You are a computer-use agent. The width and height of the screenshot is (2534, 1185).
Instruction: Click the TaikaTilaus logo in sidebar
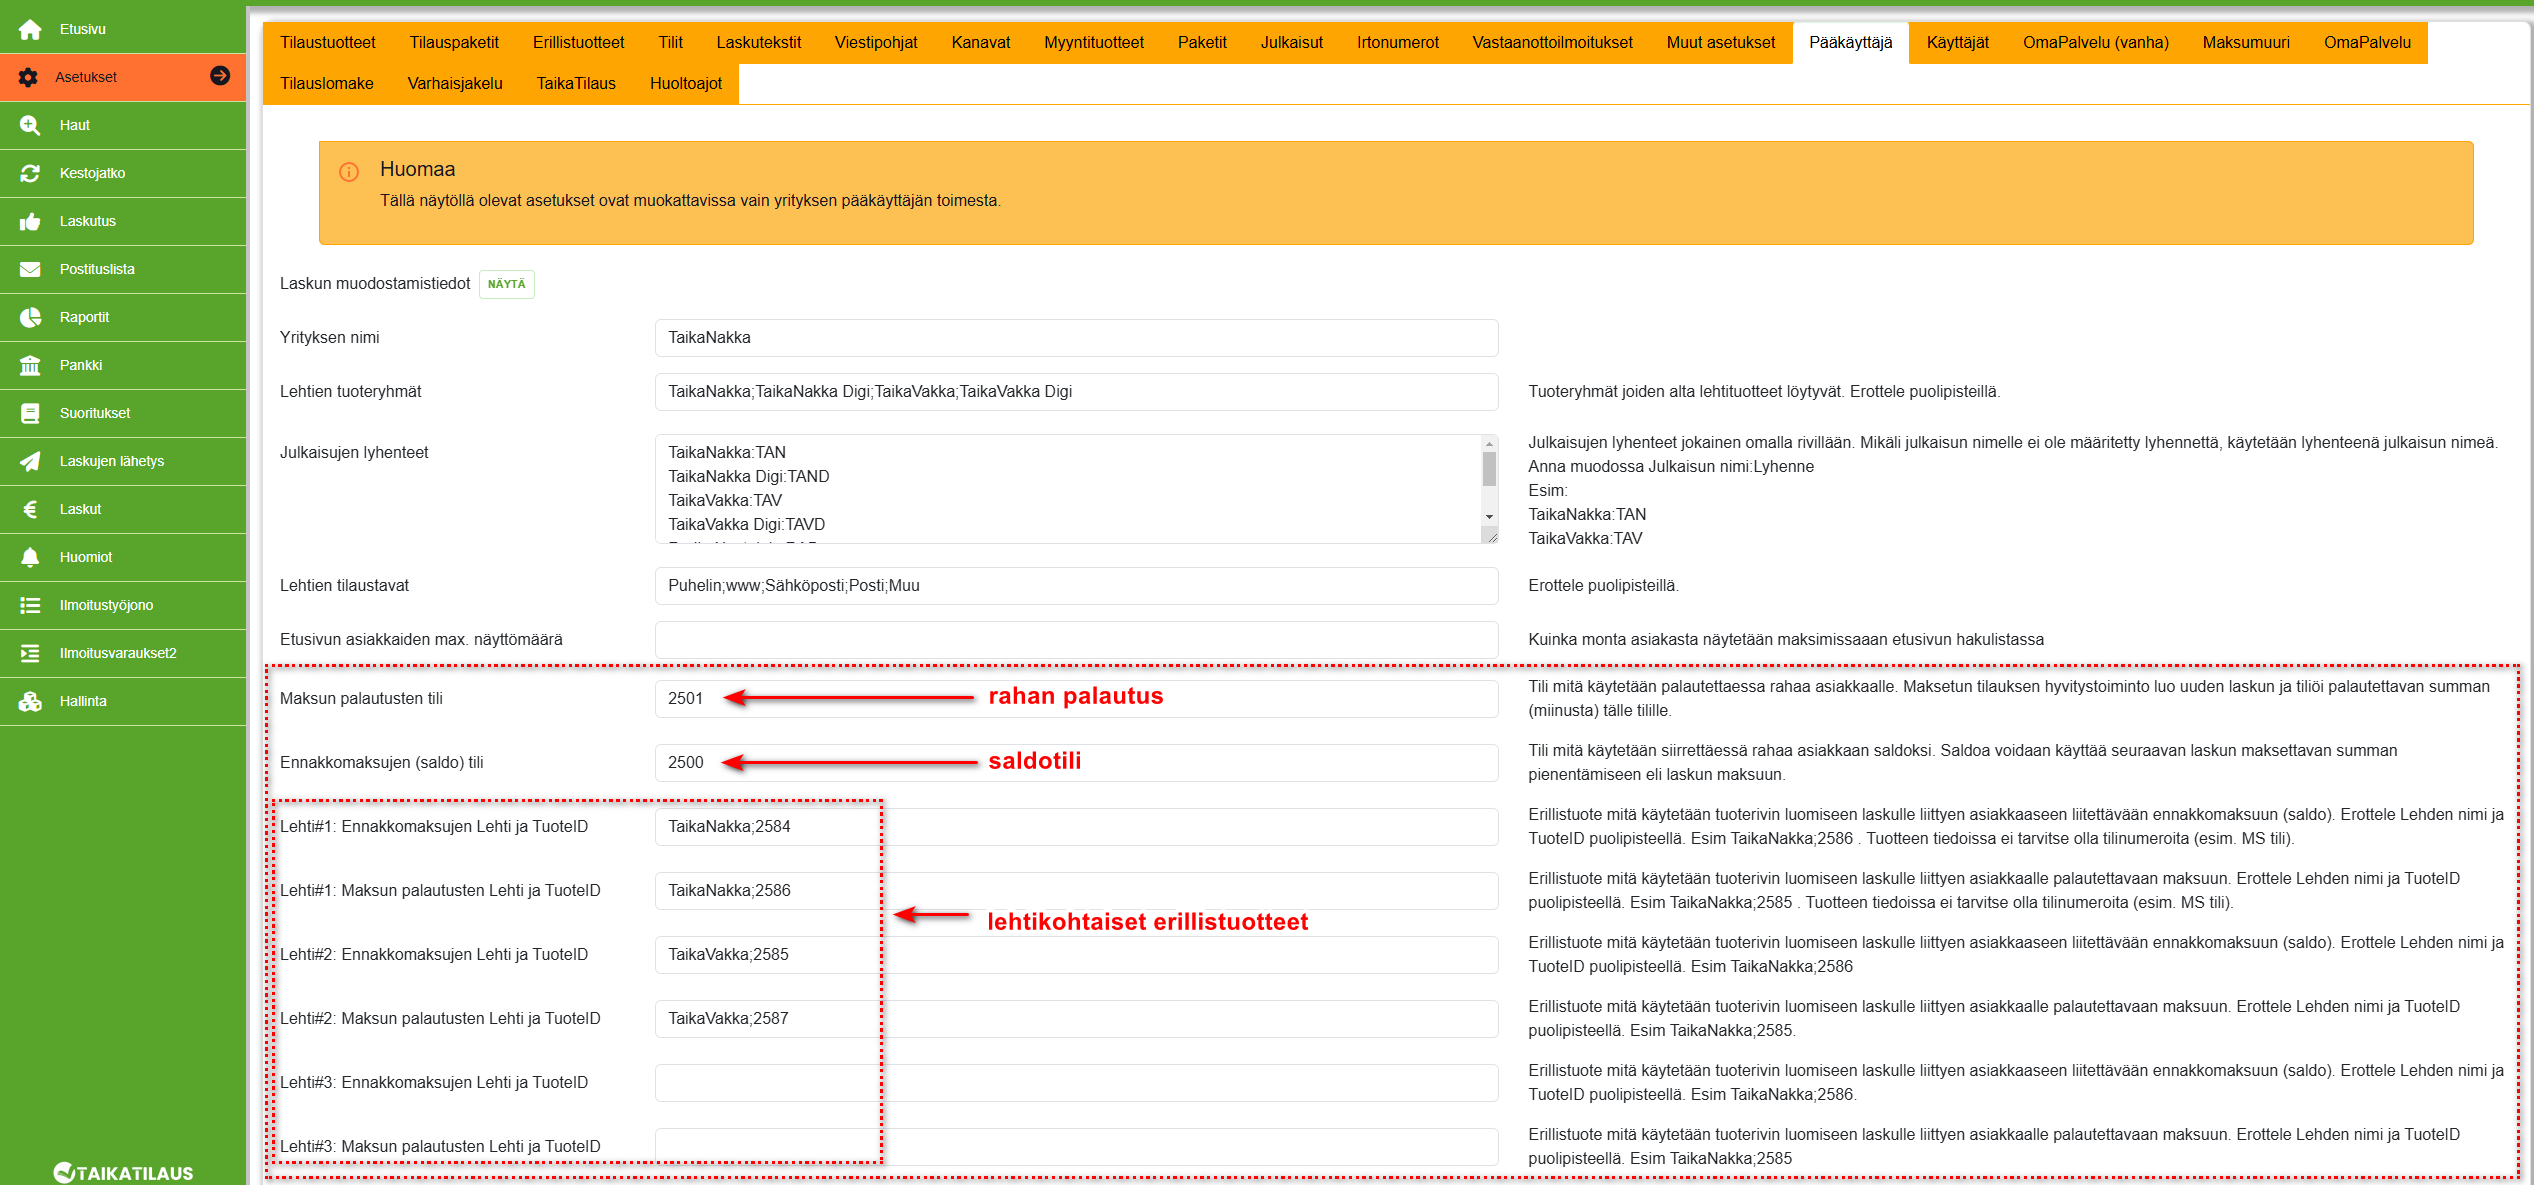point(123,1172)
